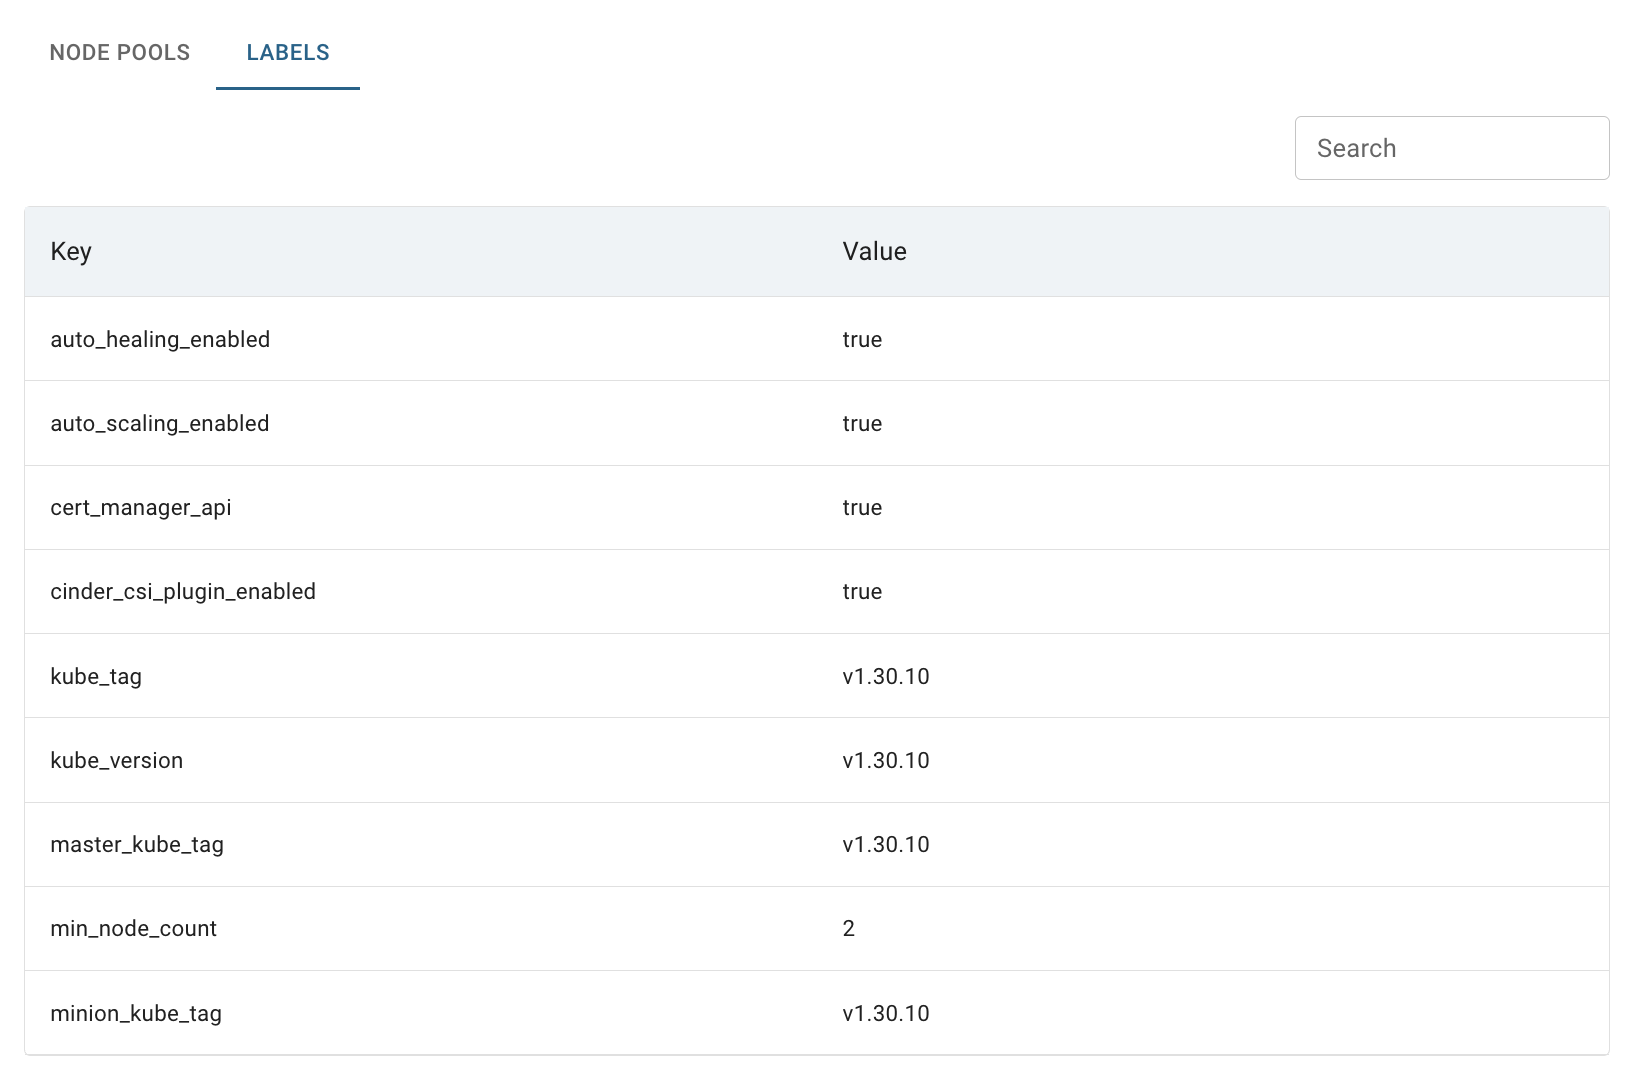Image resolution: width=1630 pixels, height=1090 pixels.
Task: Click the kube_version label key
Action: [x=117, y=761]
